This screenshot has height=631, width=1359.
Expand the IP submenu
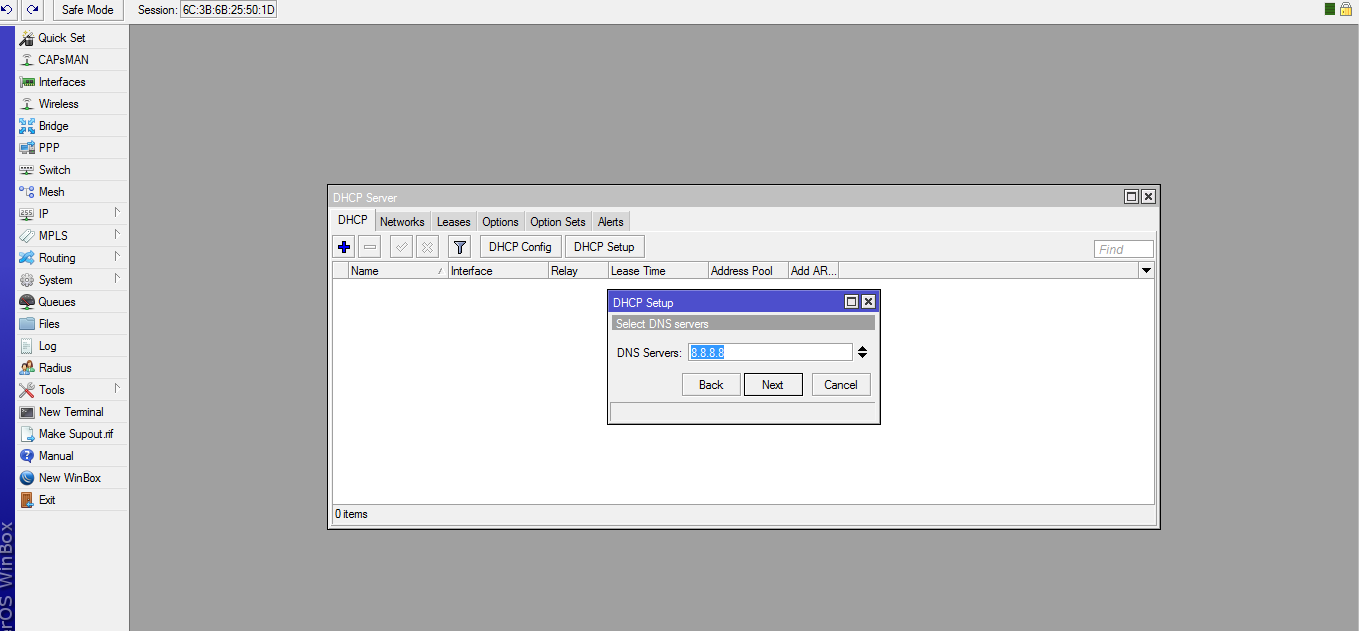[72, 214]
